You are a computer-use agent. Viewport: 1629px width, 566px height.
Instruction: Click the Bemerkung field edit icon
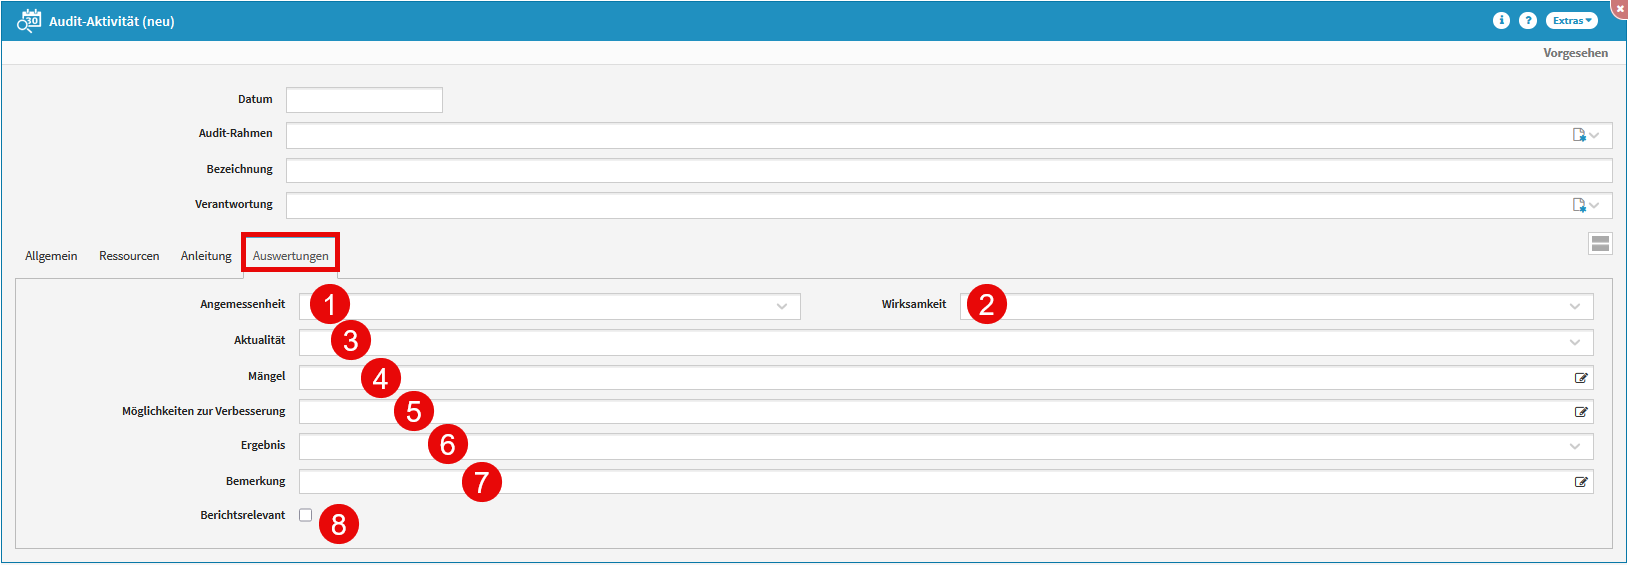tap(1581, 482)
